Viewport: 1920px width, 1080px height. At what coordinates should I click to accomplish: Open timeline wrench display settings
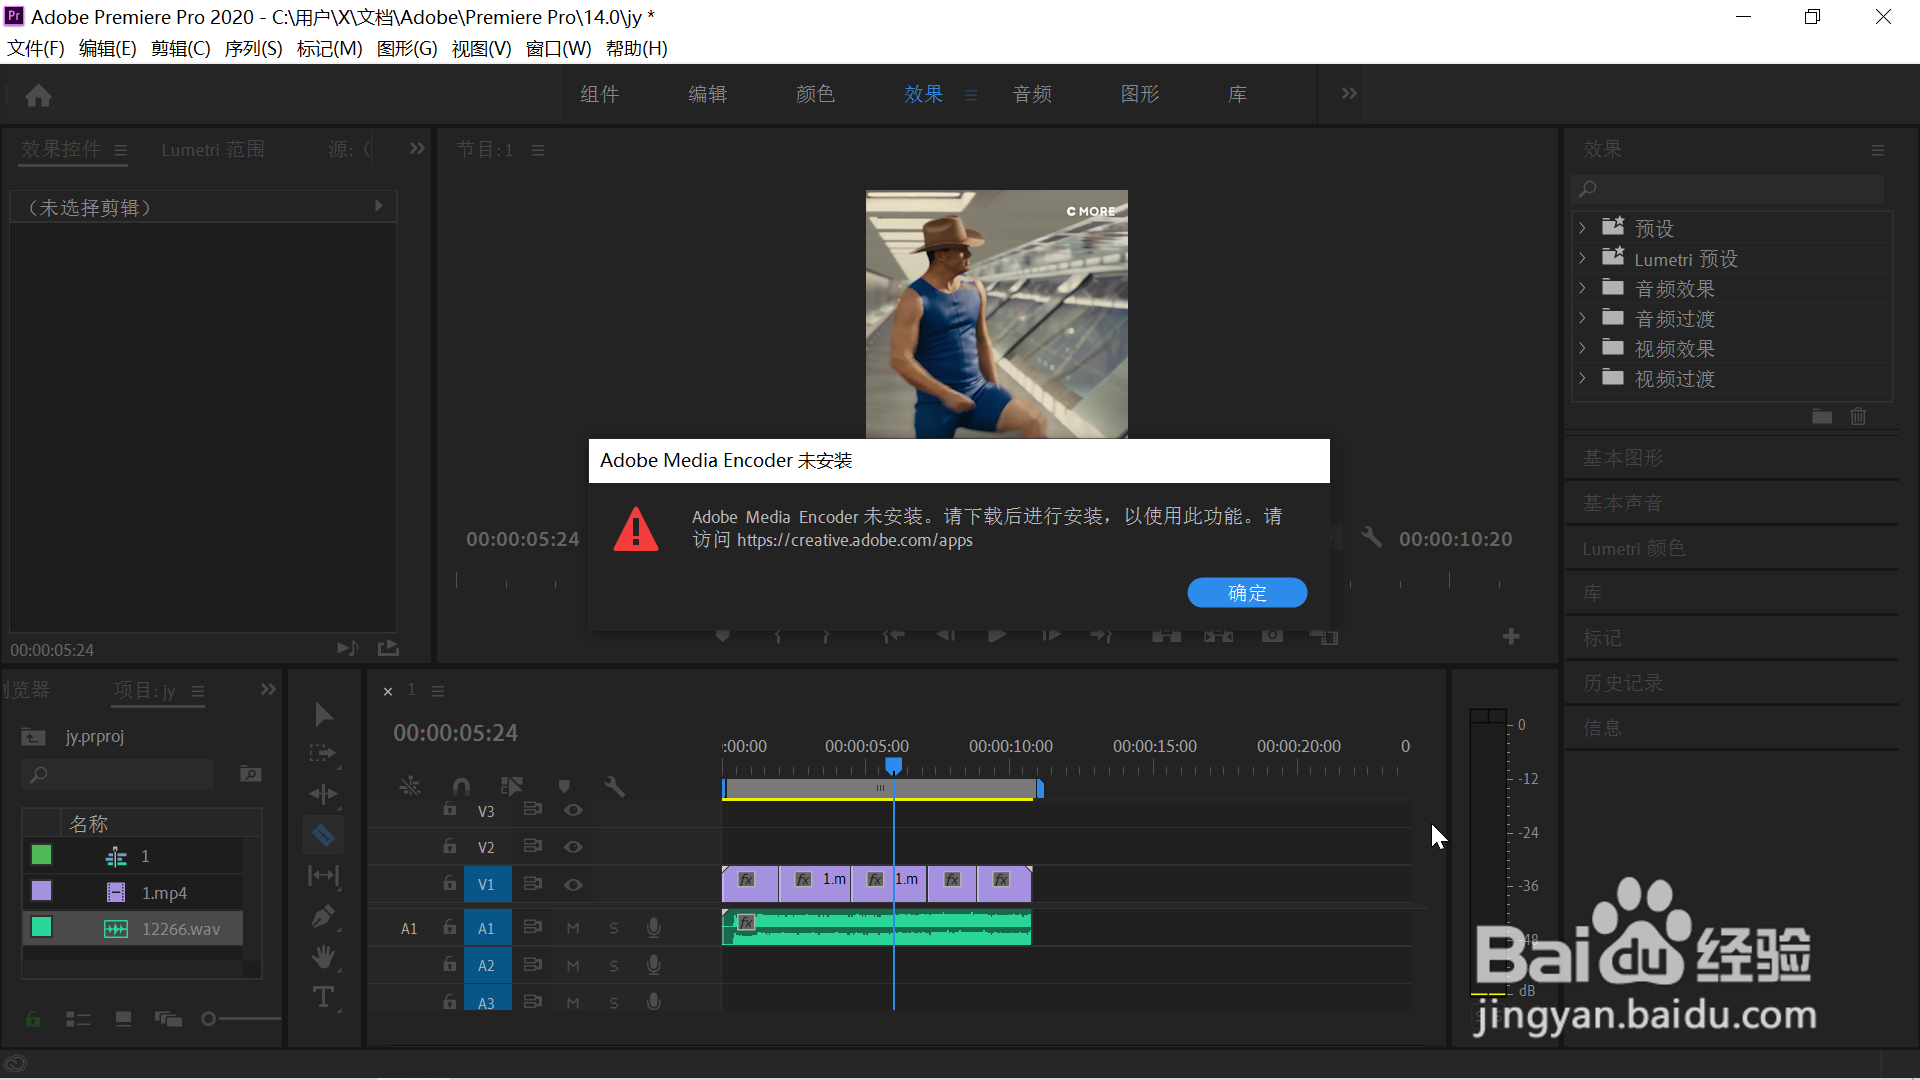tap(614, 787)
